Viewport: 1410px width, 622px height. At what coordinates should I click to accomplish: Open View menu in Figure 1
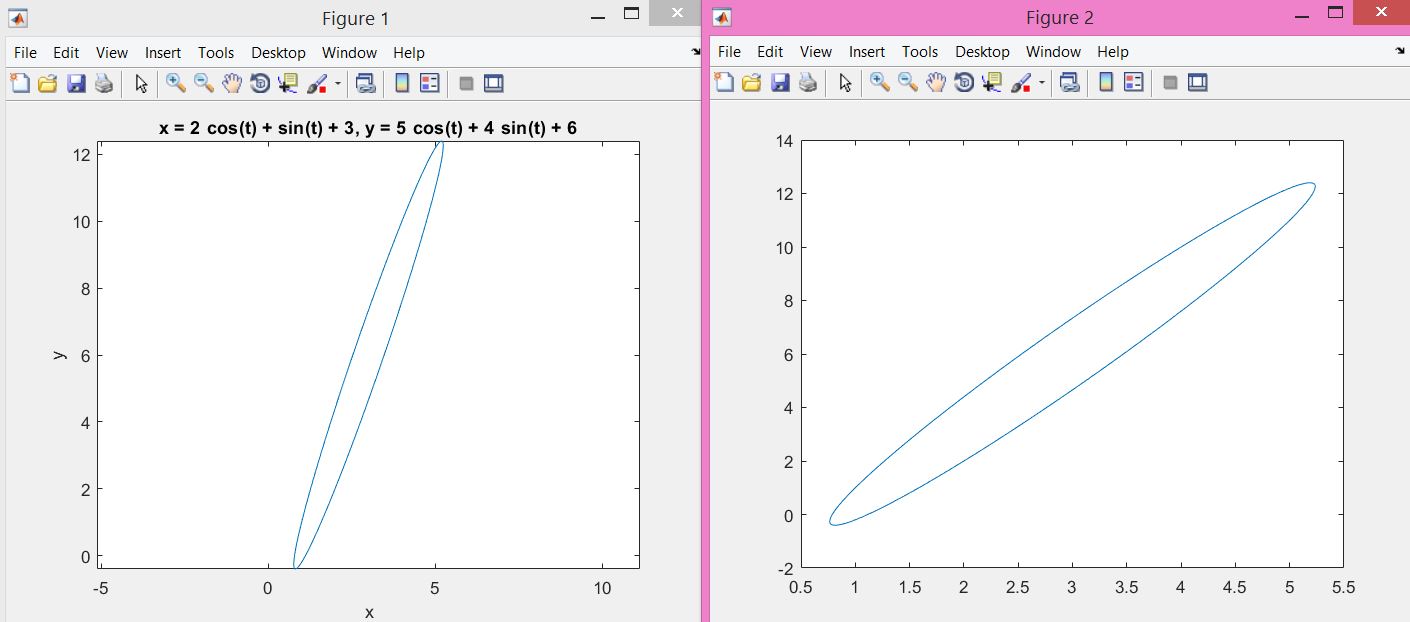pos(112,52)
